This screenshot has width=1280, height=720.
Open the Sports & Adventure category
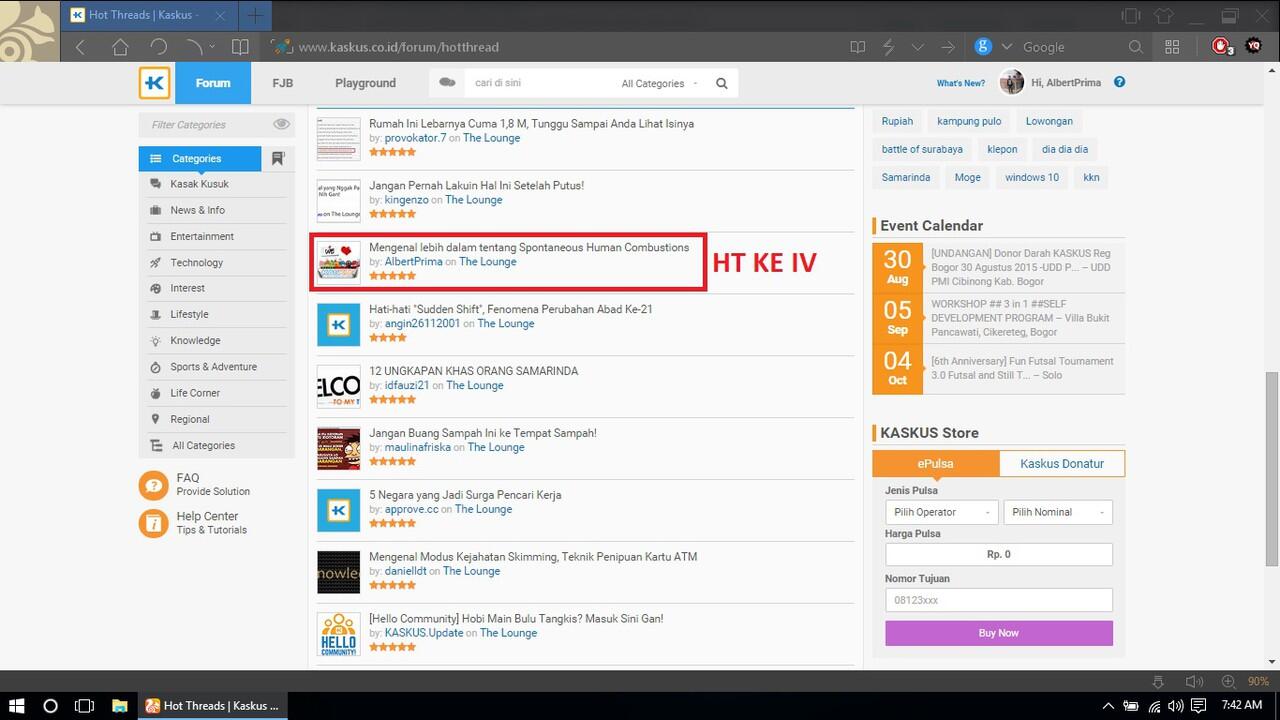click(213, 367)
